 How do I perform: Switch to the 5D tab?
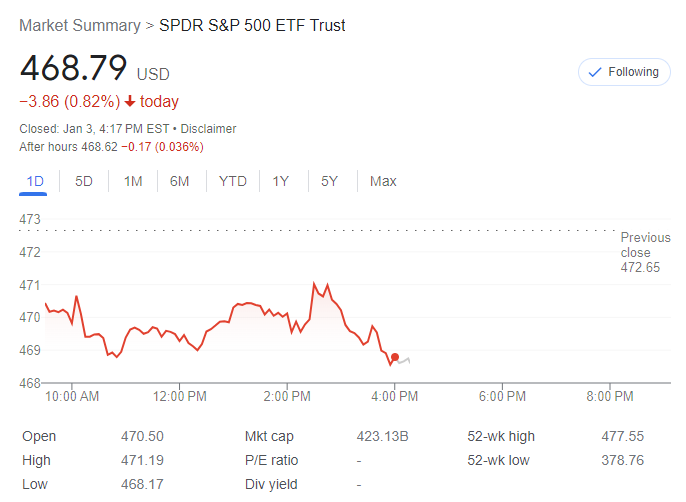(x=84, y=181)
